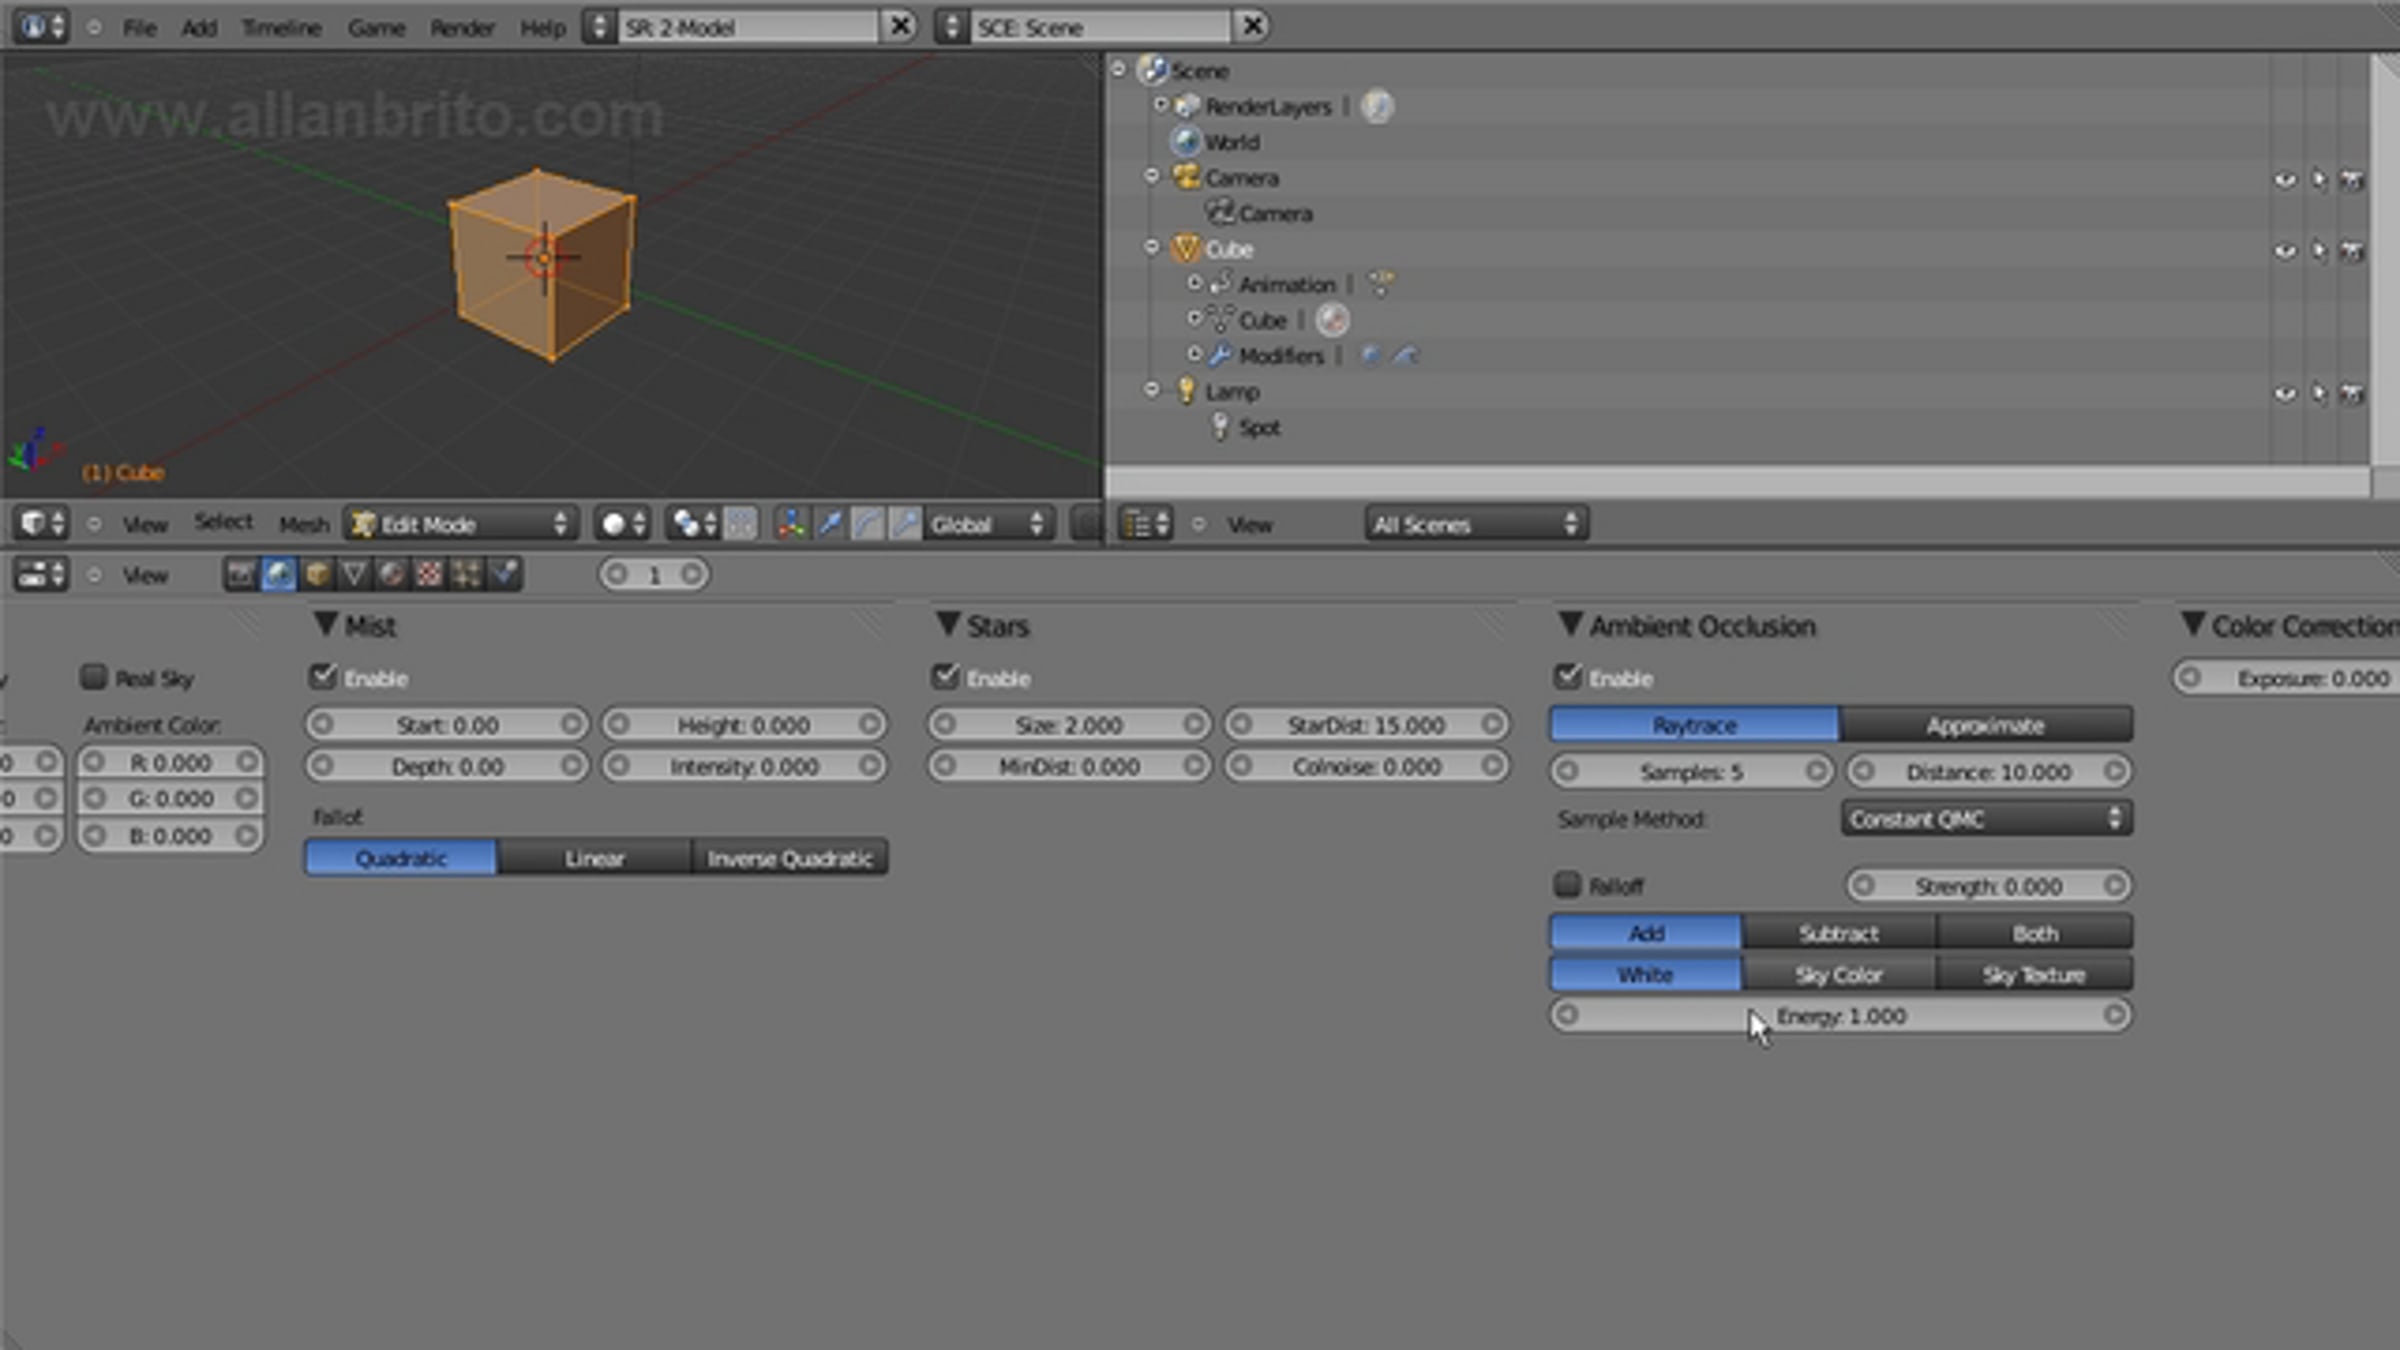Image resolution: width=2400 pixels, height=1350 pixels.
Task: Disable the Ambient Occlusion Enable checkbox
Action: (1568, 677)
